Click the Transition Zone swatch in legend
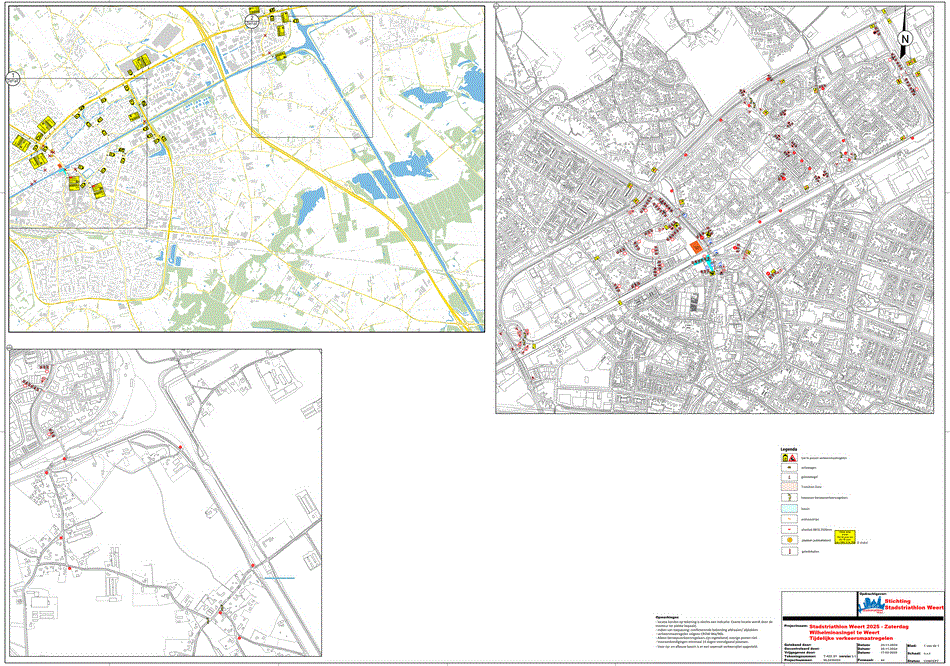Viewport: 950px width, 666px height. pos(789,485)
